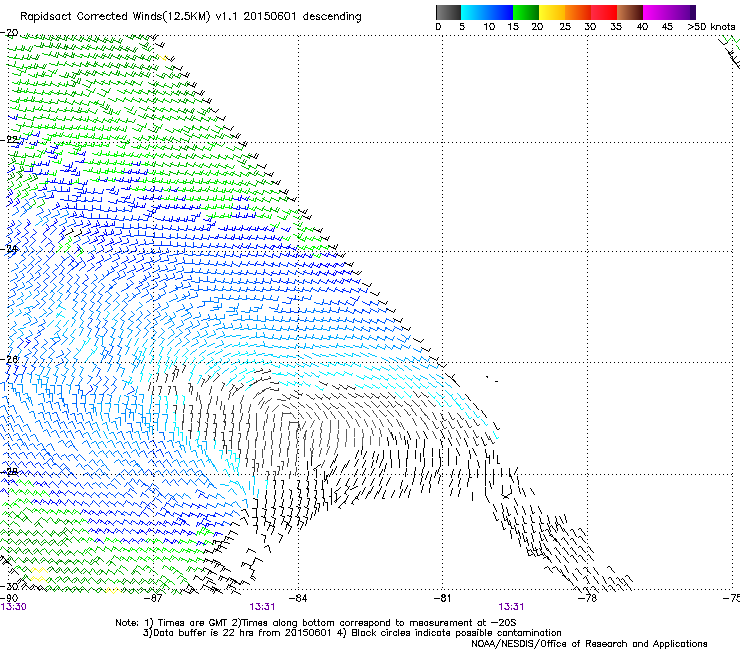740x650 pixels.
Task: Click the longitude label '-87'
Action: [x=153, y=598]
